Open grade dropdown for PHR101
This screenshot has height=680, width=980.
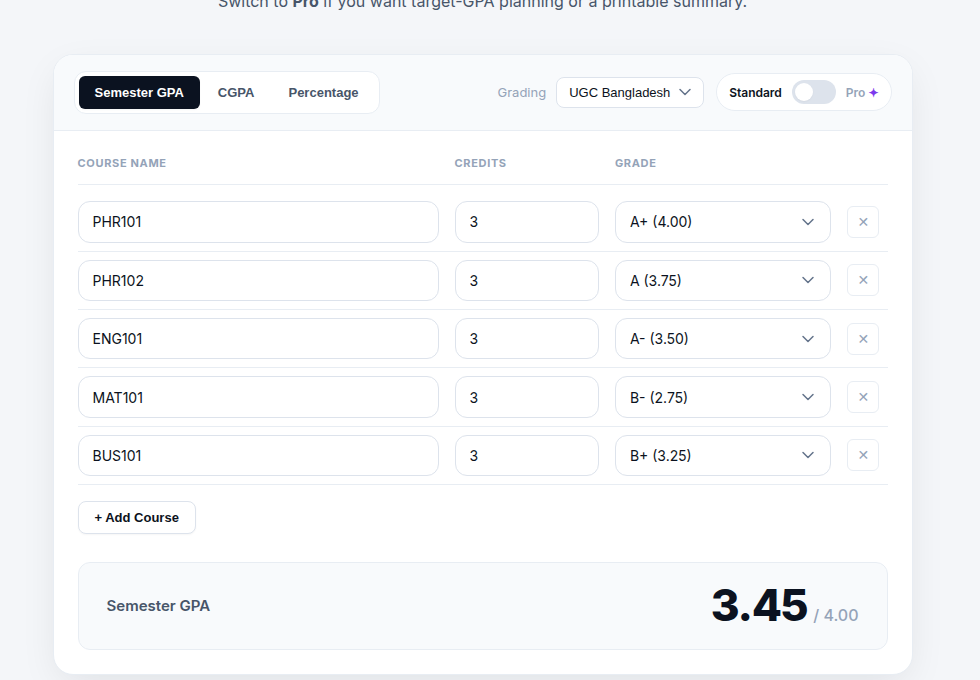722,222
